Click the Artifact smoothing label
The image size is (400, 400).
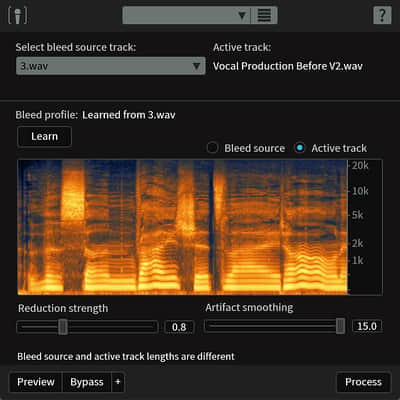tap(249, 307)
